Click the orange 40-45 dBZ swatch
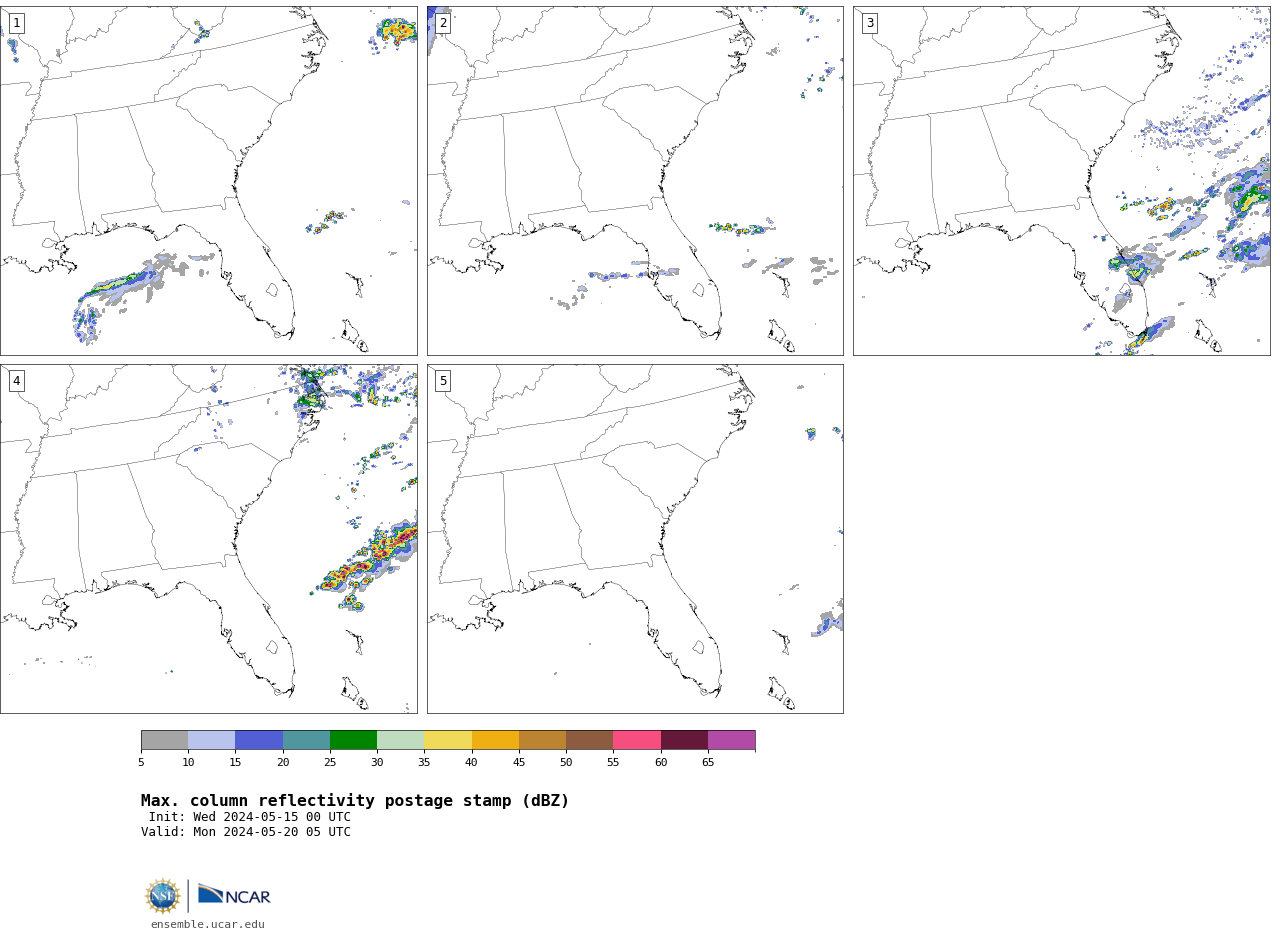 click(495, 740)
